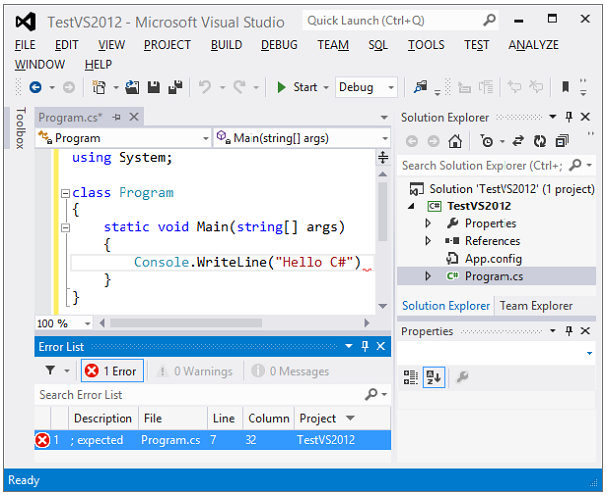Click the Pending Changes Filter clock icon

tap(487, 141)
